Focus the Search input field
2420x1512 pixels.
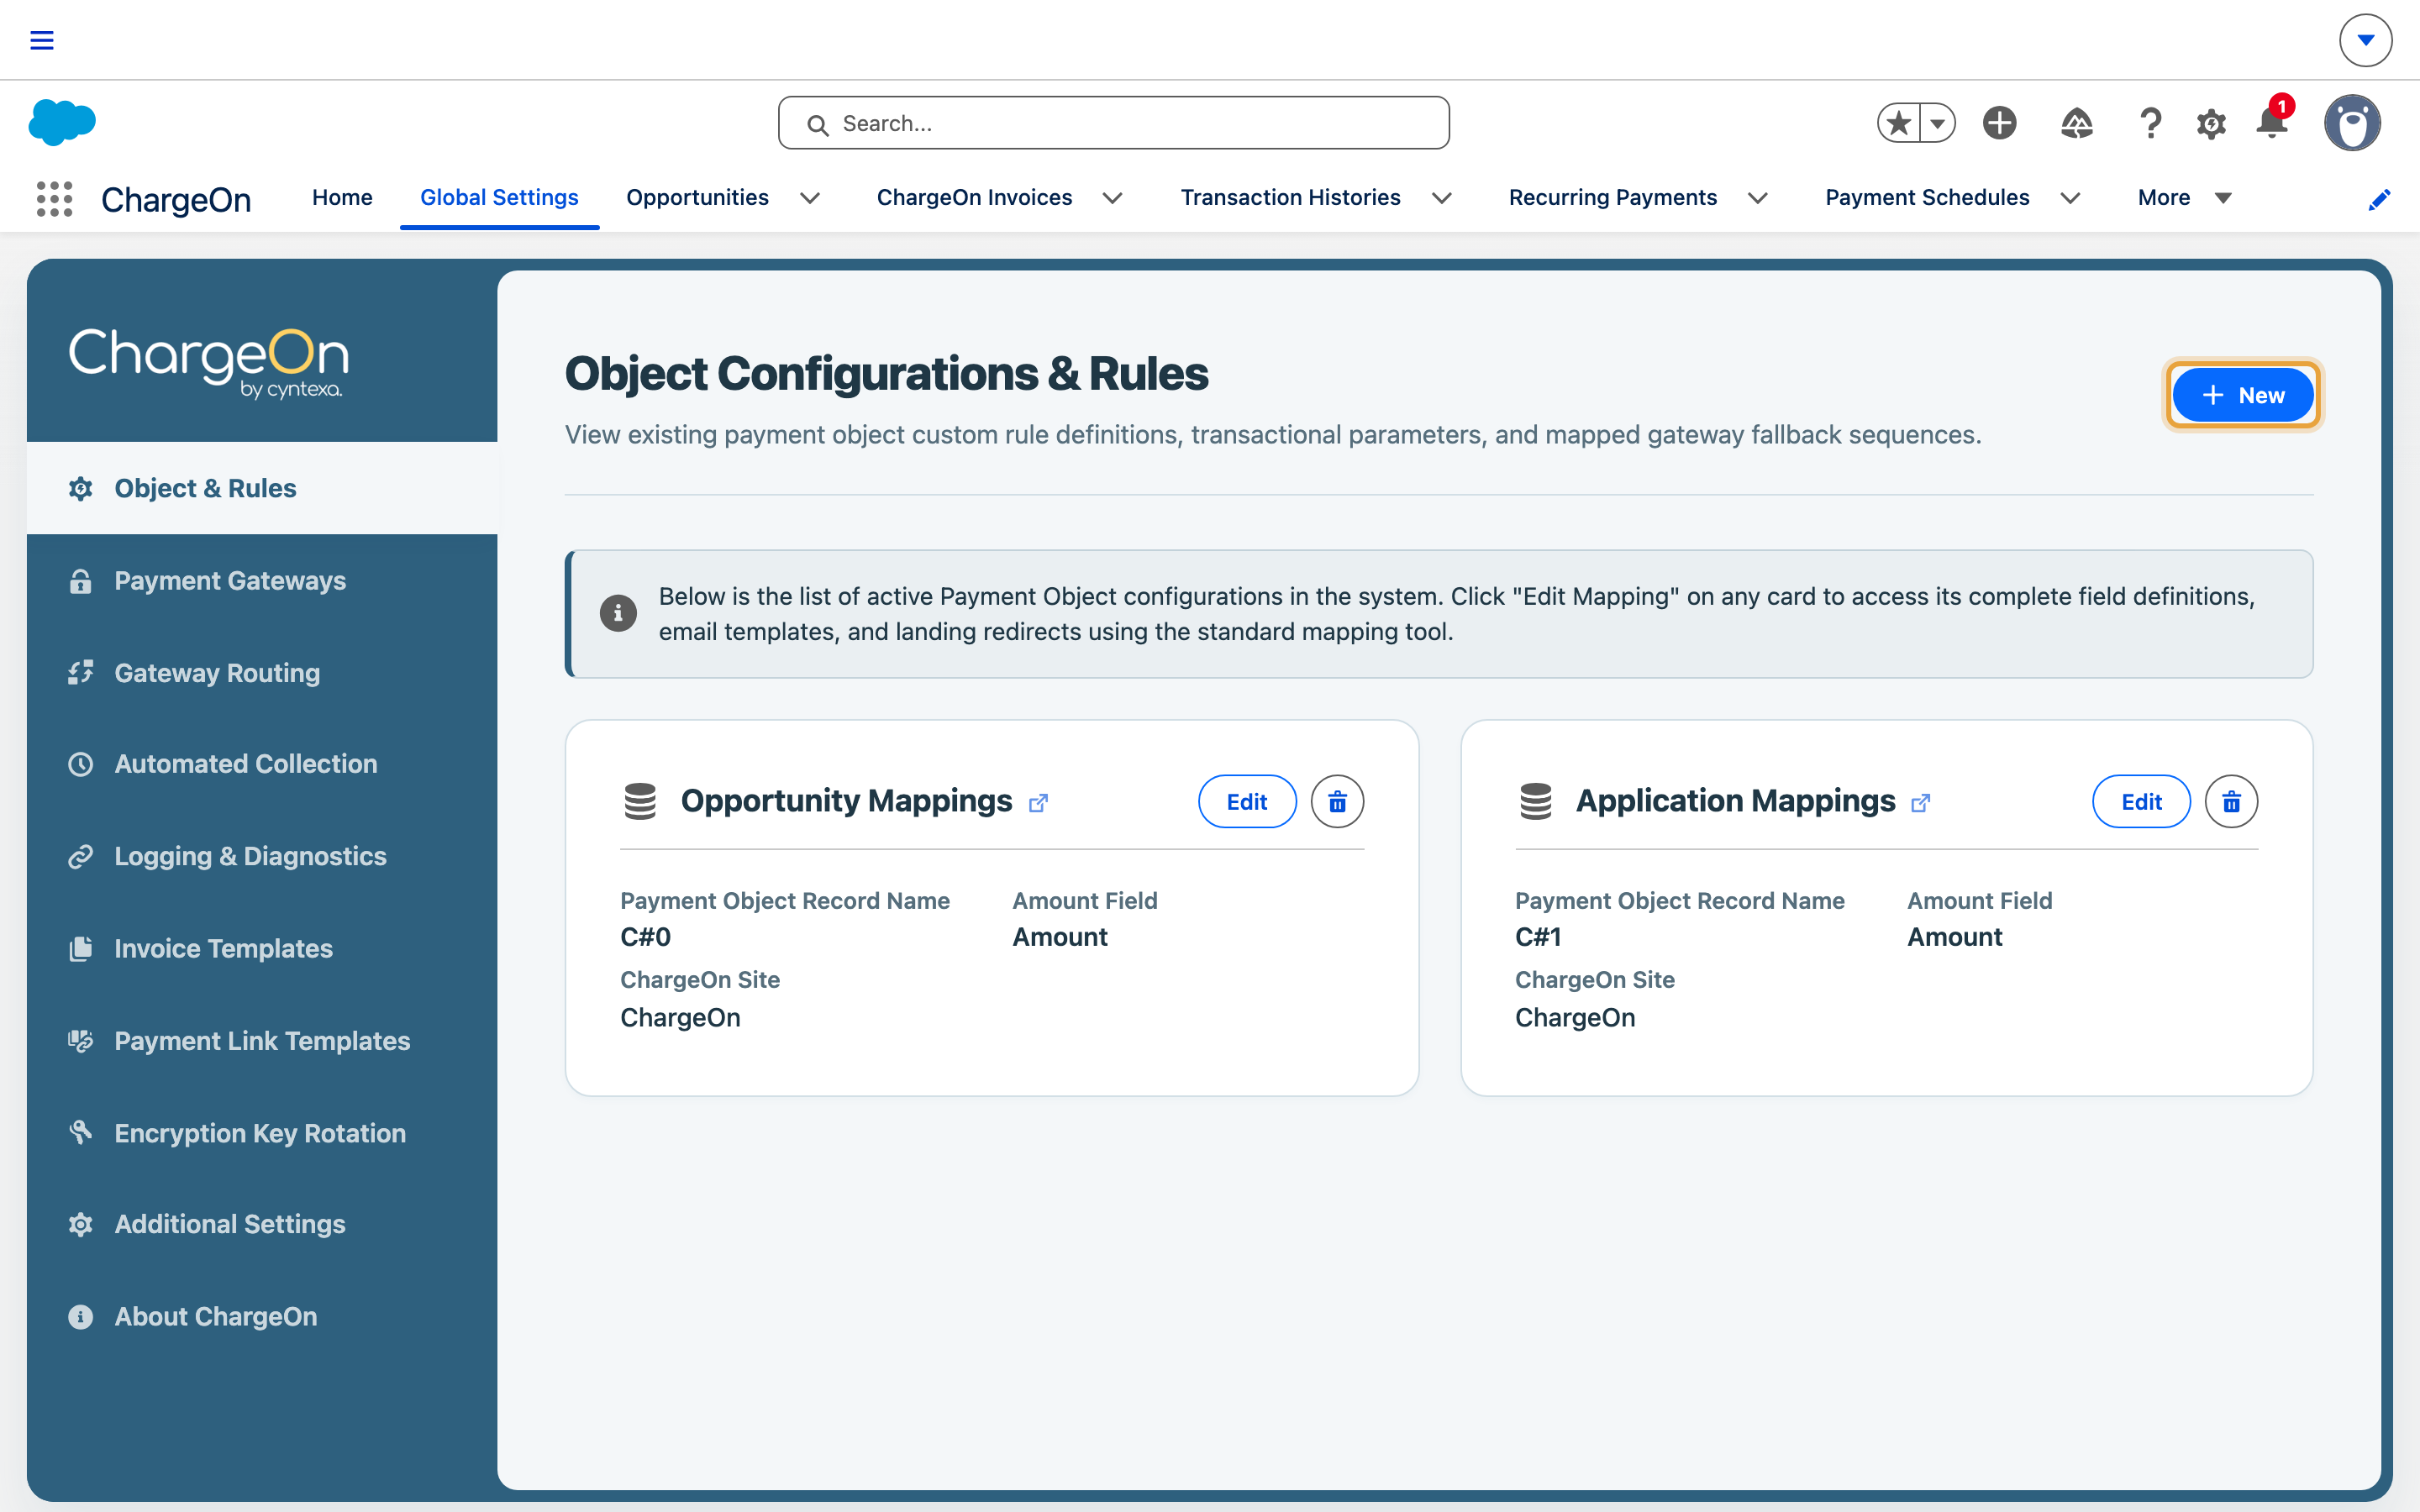click(1113, 123)
